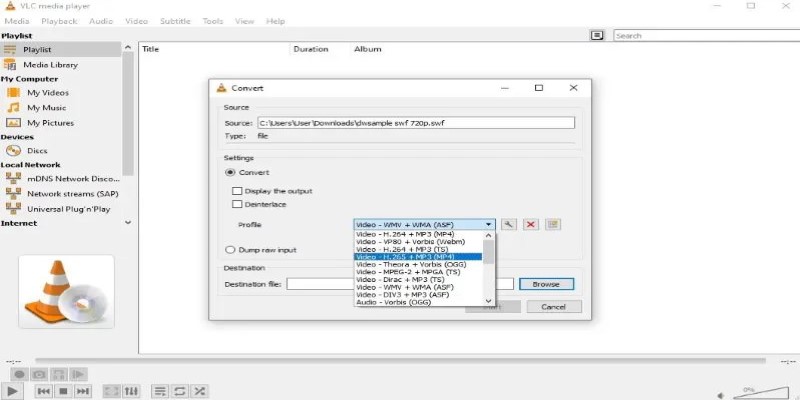Click the Play button
Screen dimensions: 800x400
pyautogui.click(x=12, y=391)
